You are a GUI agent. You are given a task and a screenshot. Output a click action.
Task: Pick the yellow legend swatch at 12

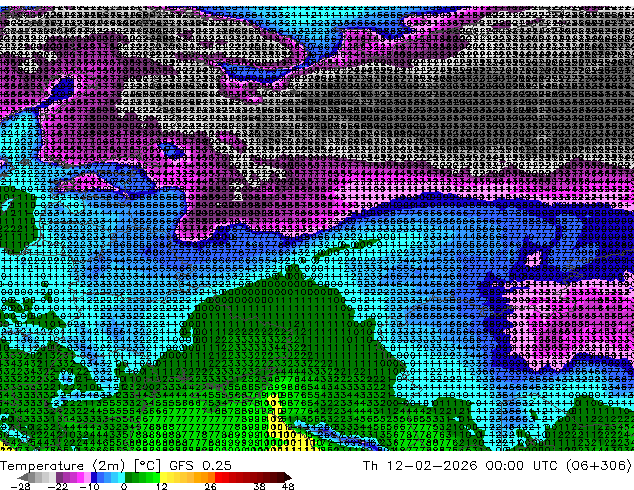coord(163,477)
